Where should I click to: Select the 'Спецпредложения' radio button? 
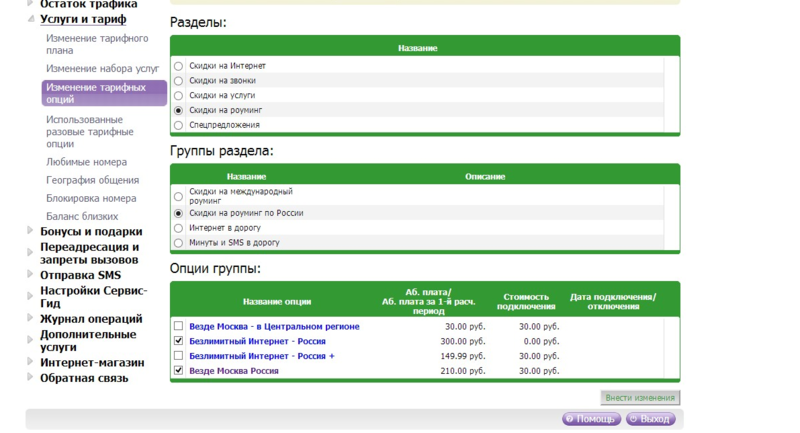point(178,125)
